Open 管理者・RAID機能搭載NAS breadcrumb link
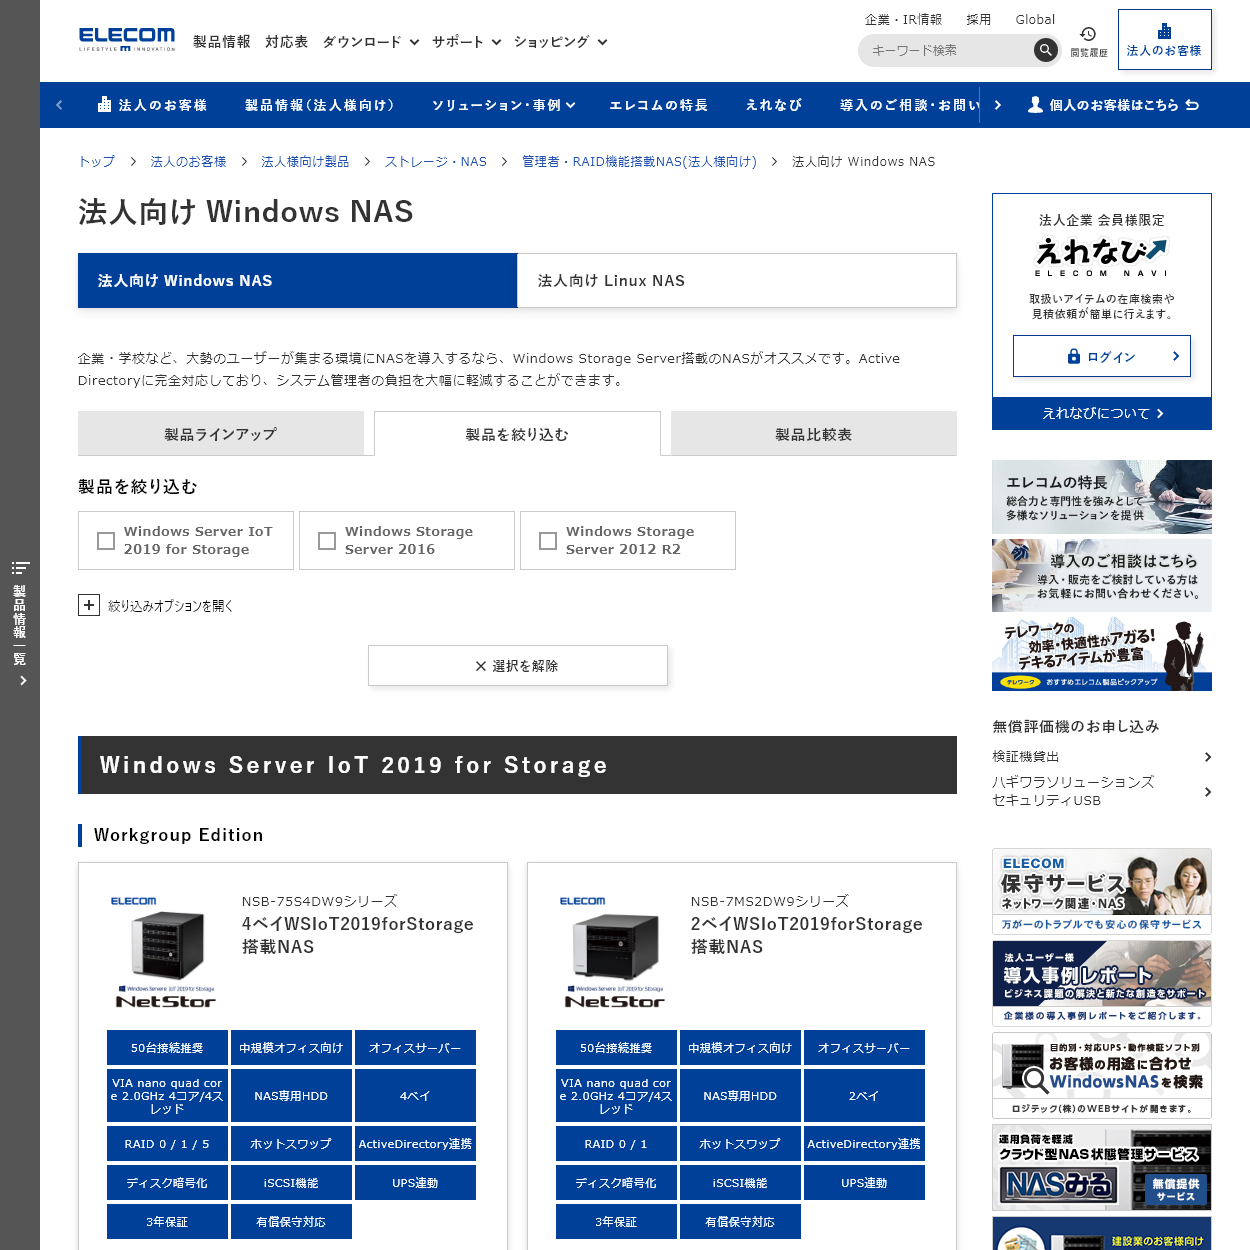Viewport: 1250px width, 1250px height. [x=639, y=161]
